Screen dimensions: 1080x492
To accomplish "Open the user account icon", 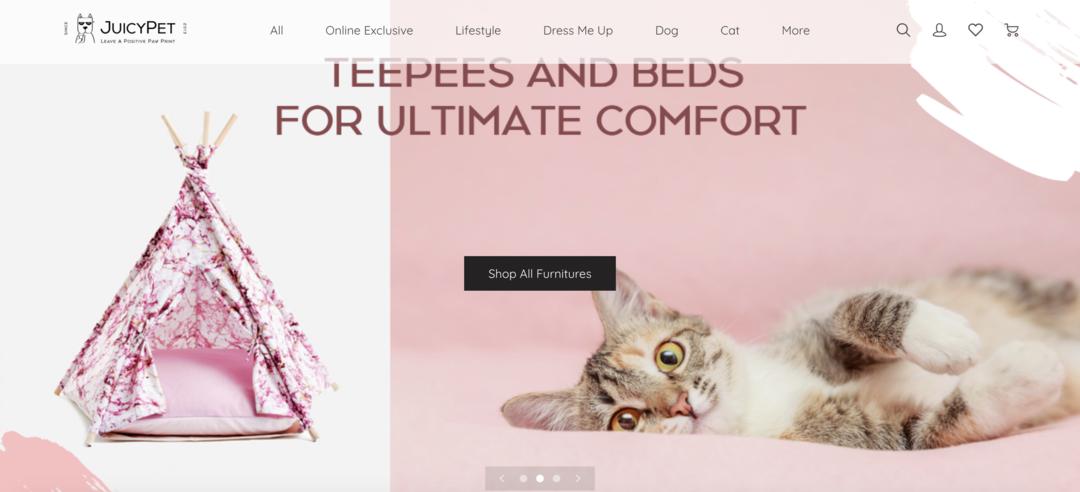I will click(939, 30).
